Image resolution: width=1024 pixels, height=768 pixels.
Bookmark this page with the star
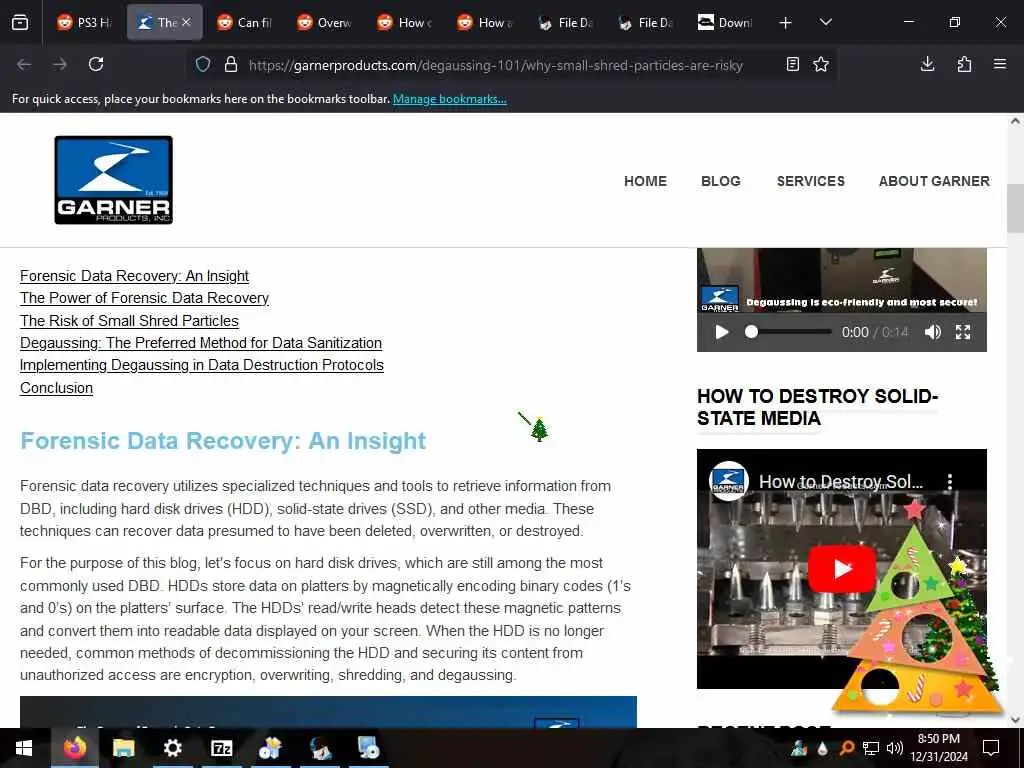coord(821,65)
